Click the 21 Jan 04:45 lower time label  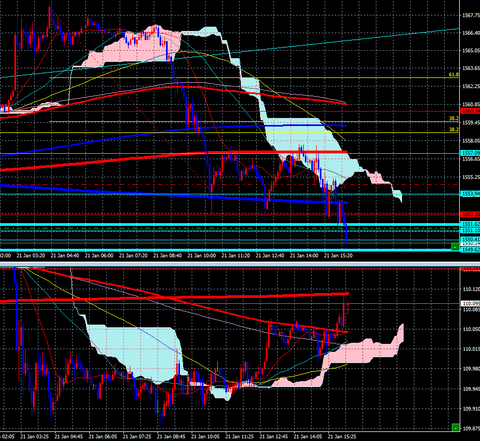point(69,436)
